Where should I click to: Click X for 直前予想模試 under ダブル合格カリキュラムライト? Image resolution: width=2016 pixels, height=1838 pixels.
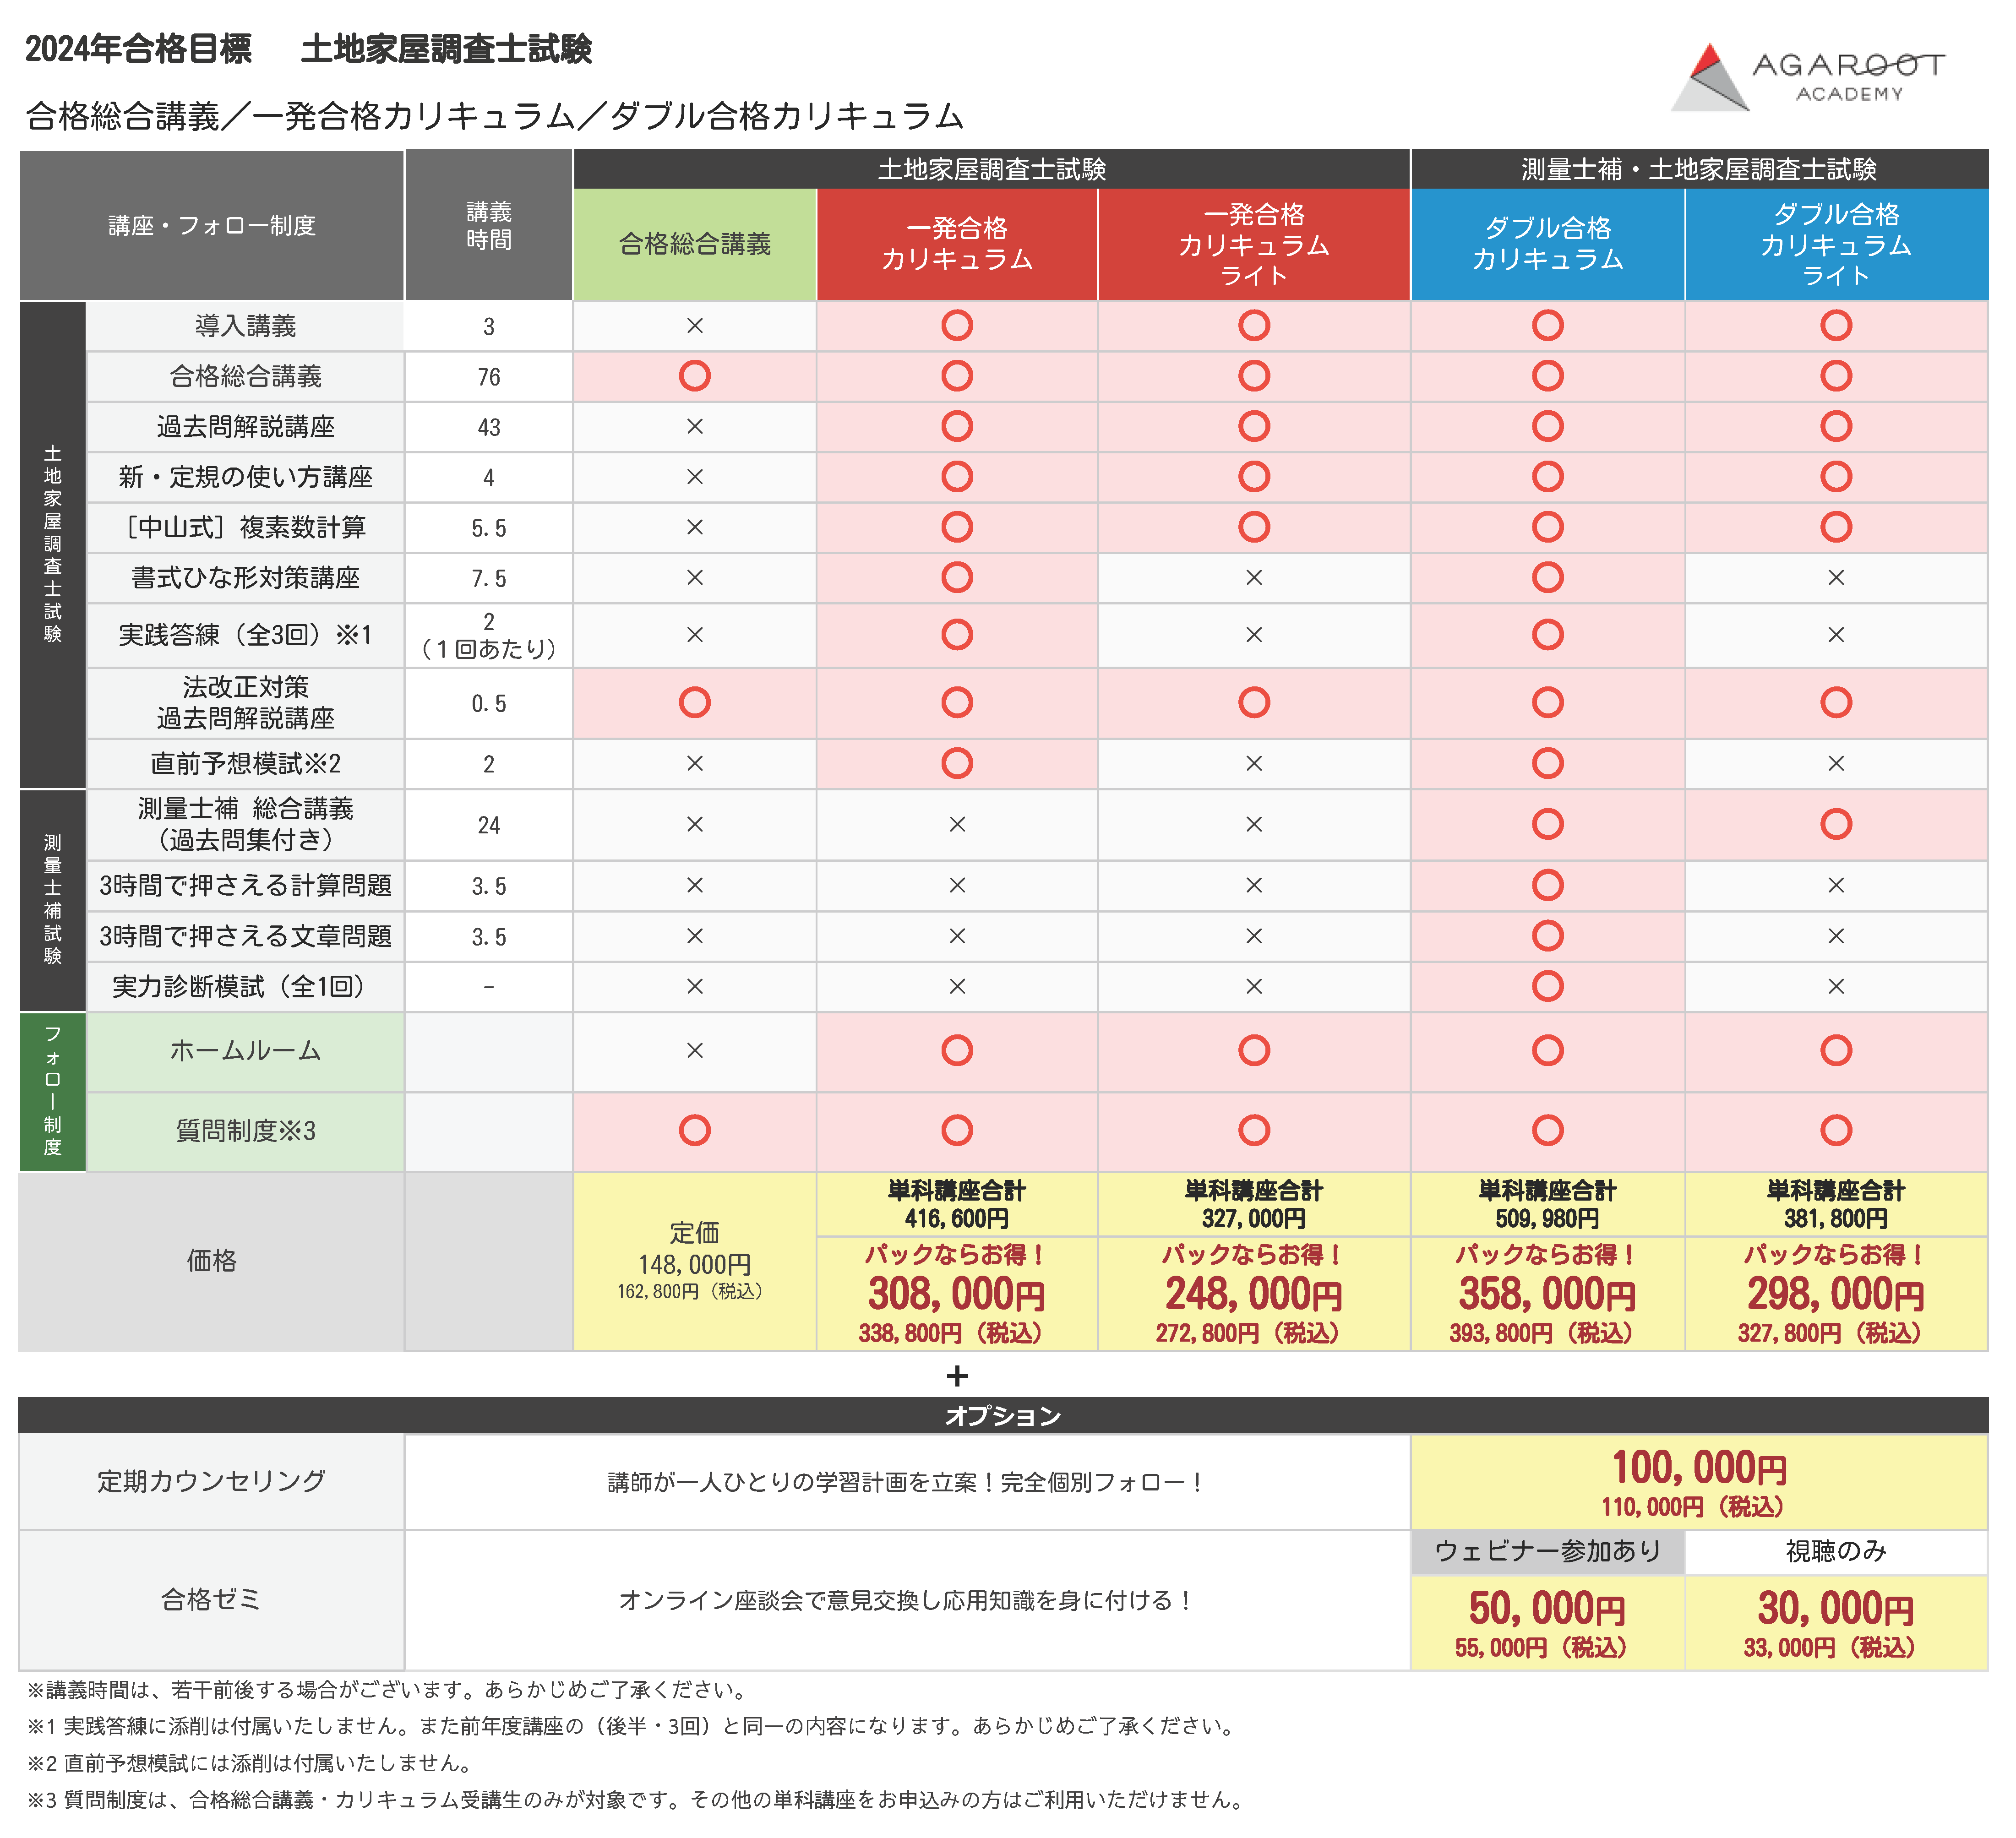(x=1835, y=764)
